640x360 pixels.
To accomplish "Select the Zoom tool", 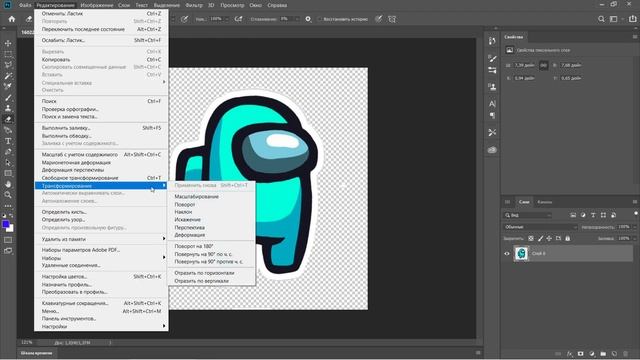I will click(x=8, y=195).
